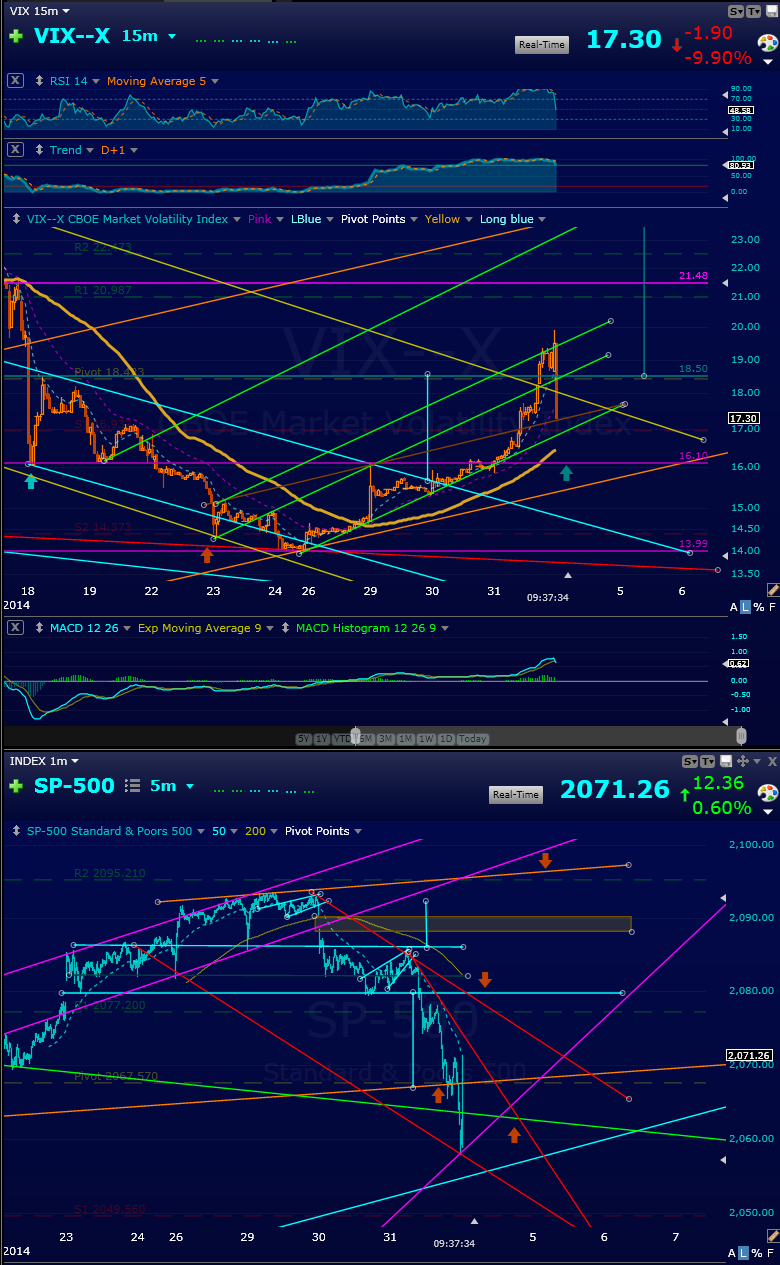Image resolution: width=780 pixels, height=1265 pixels.
Task: Click the up-down arrows beside MACD 12 26
Action: [x=40, y=628]
